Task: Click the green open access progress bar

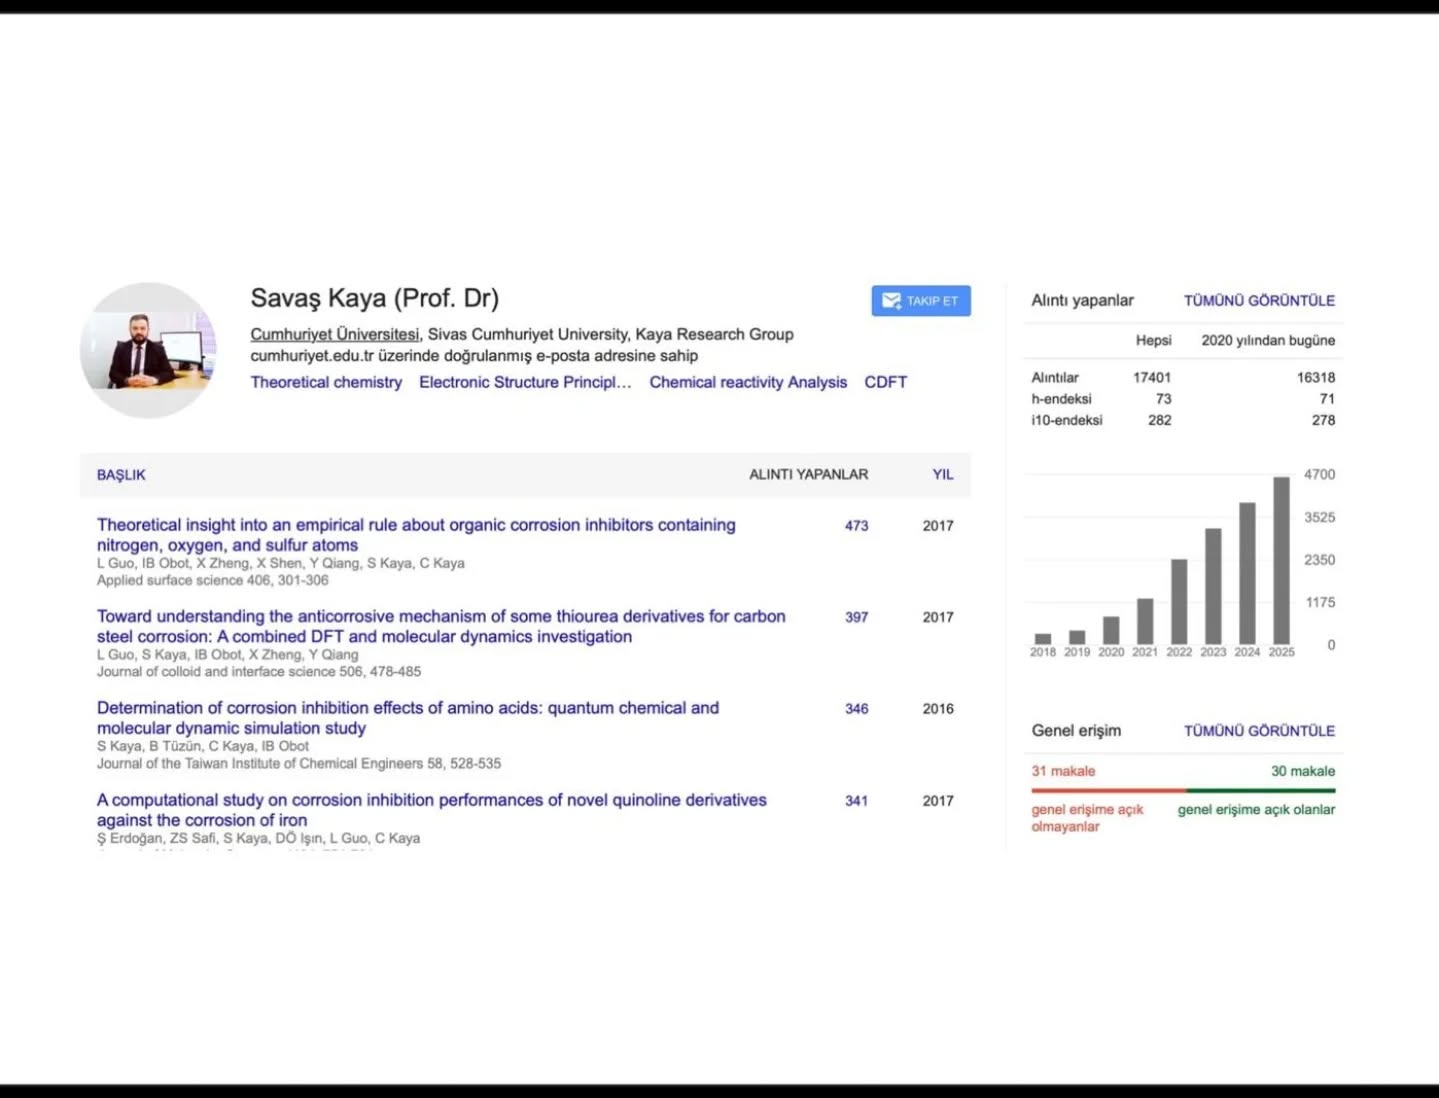Action: pyautogui.click(x=1260, y=790)
